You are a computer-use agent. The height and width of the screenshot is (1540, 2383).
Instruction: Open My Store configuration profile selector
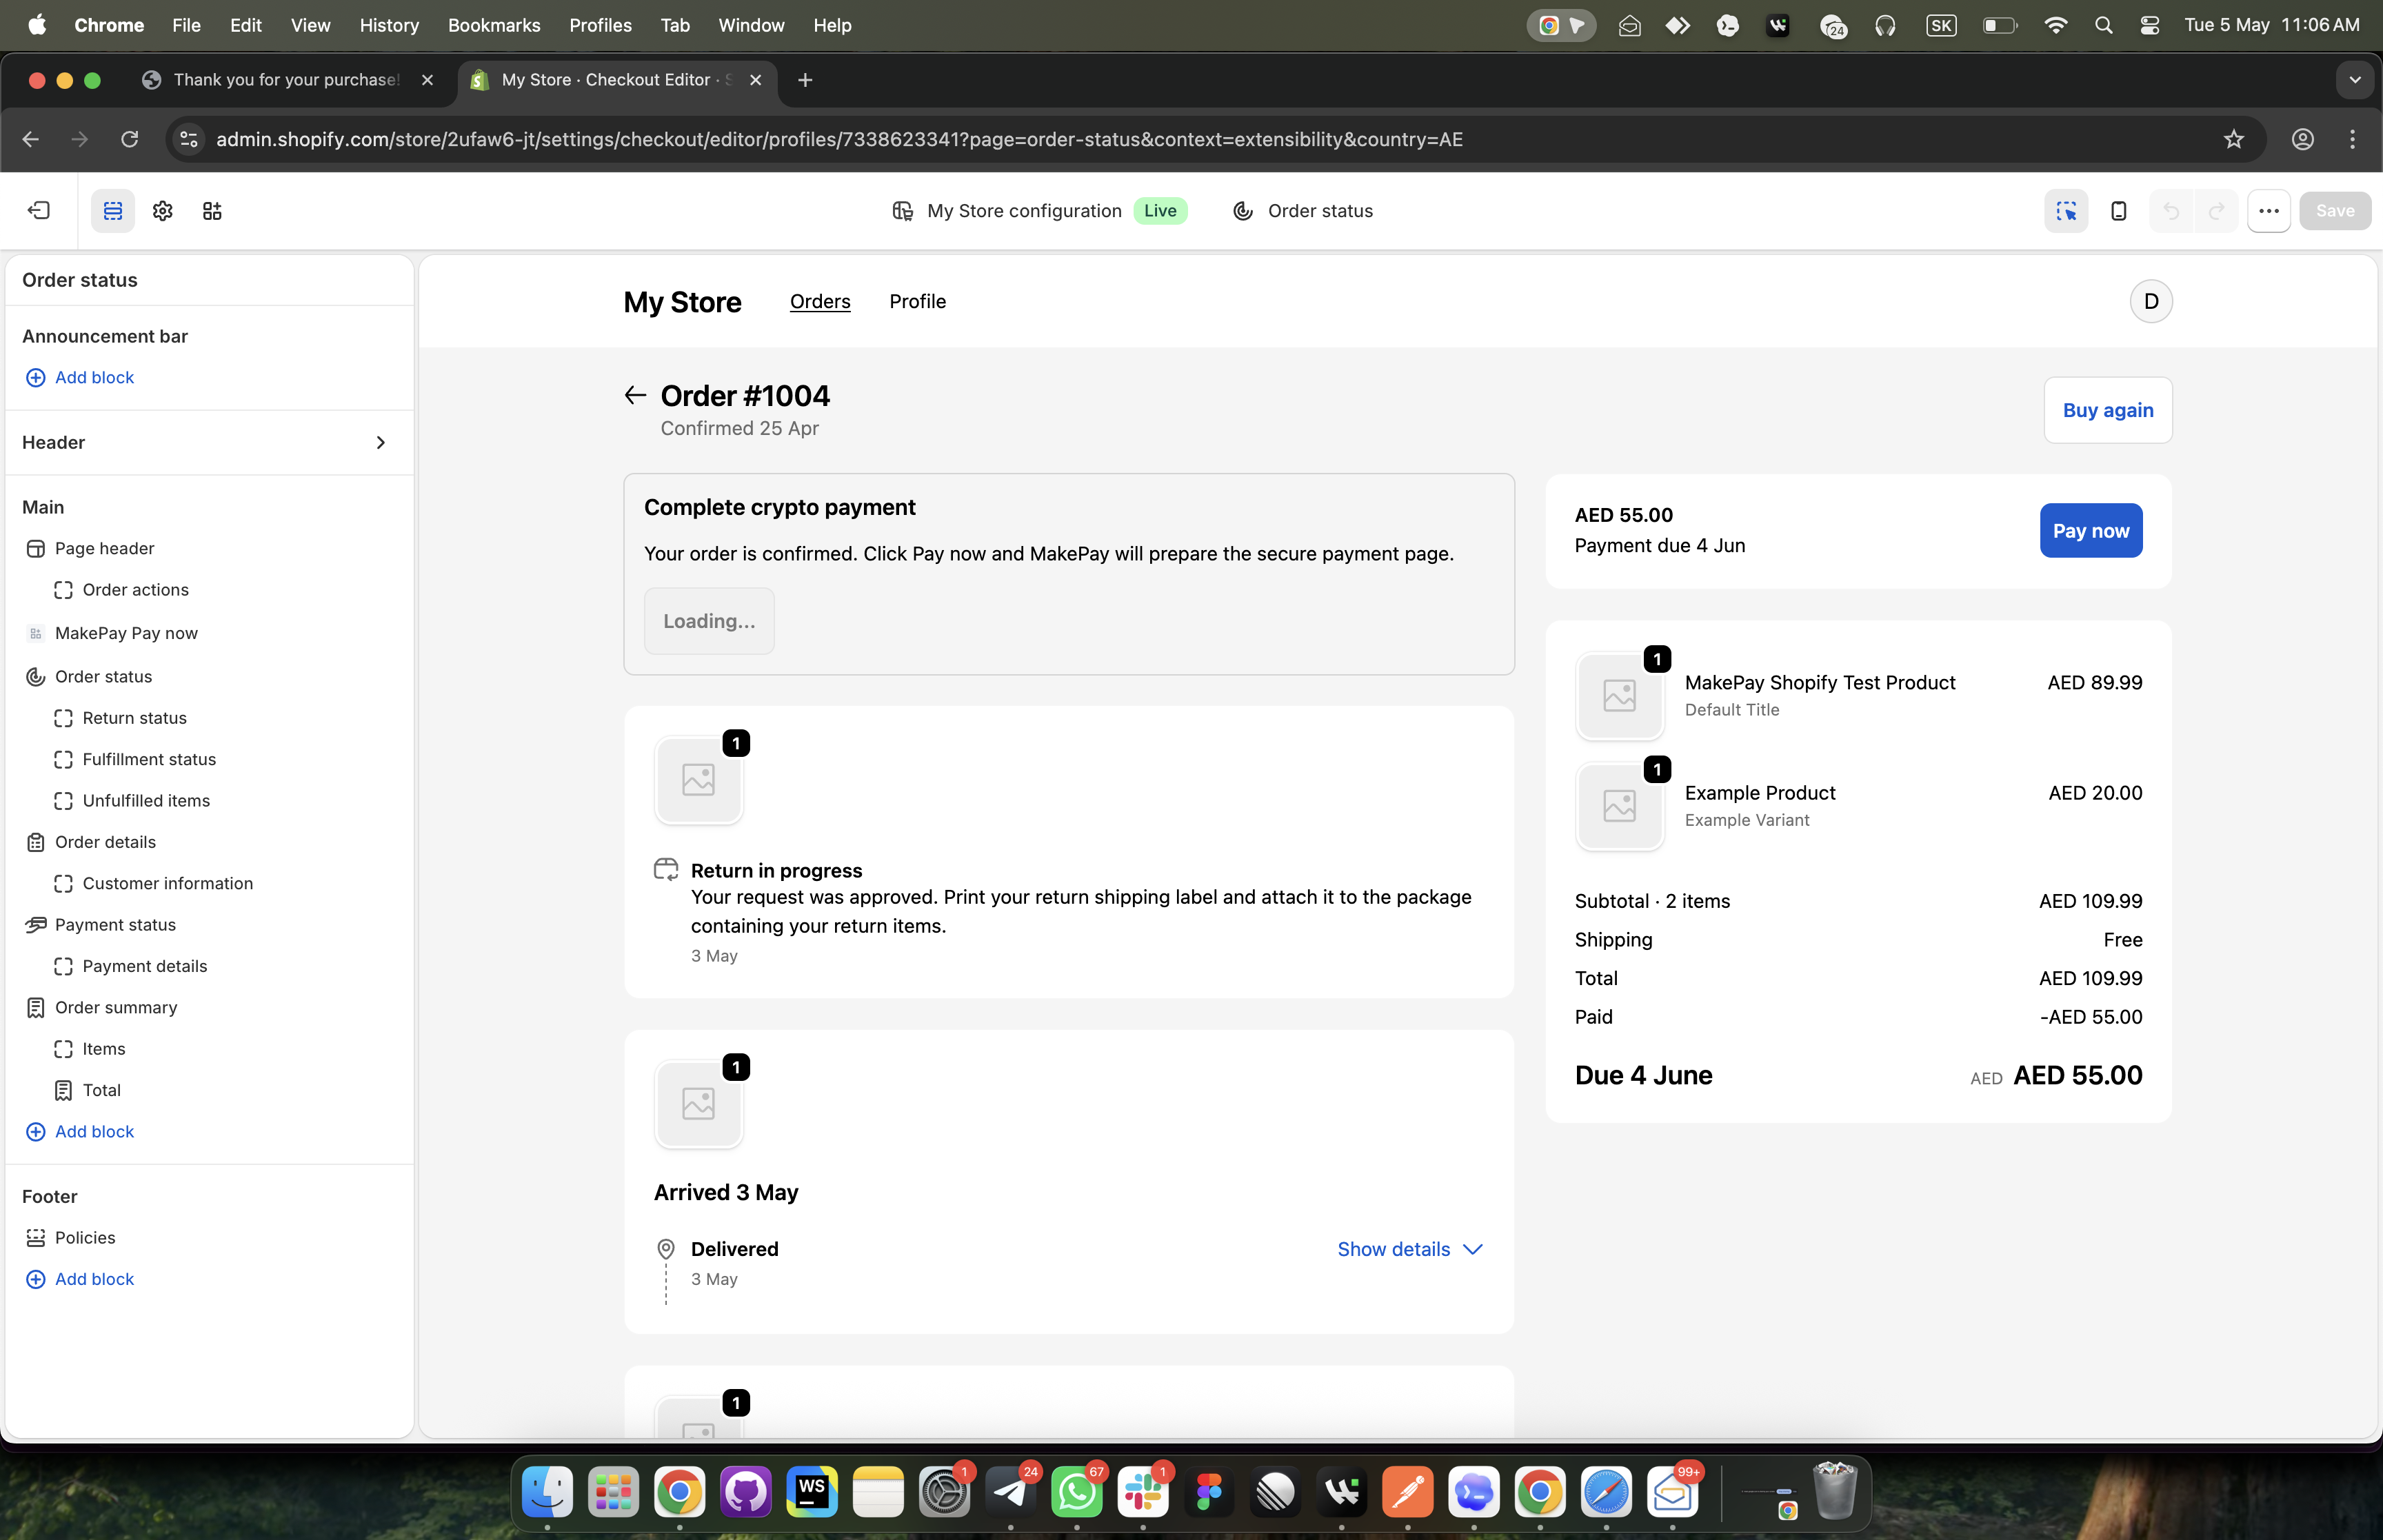point(1039,210)
